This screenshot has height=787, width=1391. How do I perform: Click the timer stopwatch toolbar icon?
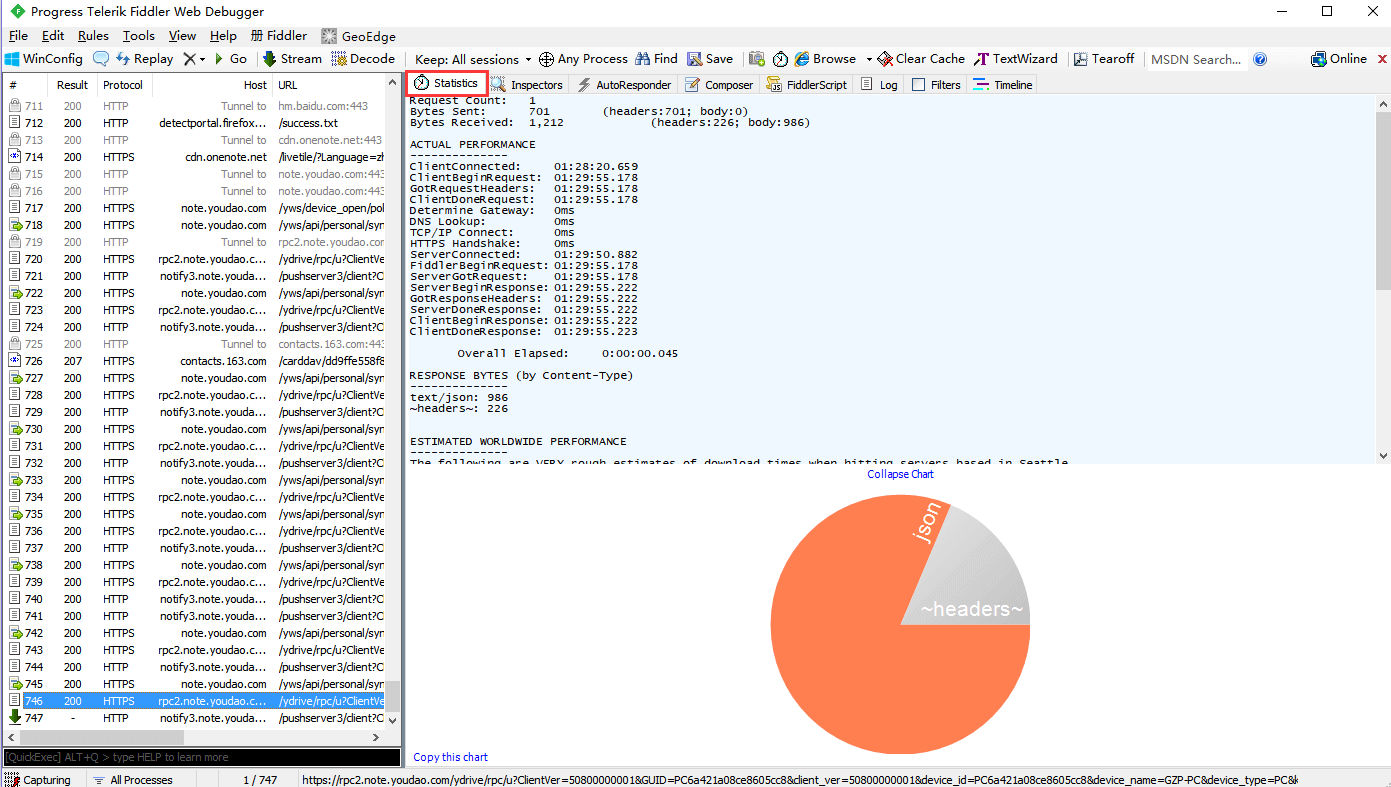(x=780, y=59)
